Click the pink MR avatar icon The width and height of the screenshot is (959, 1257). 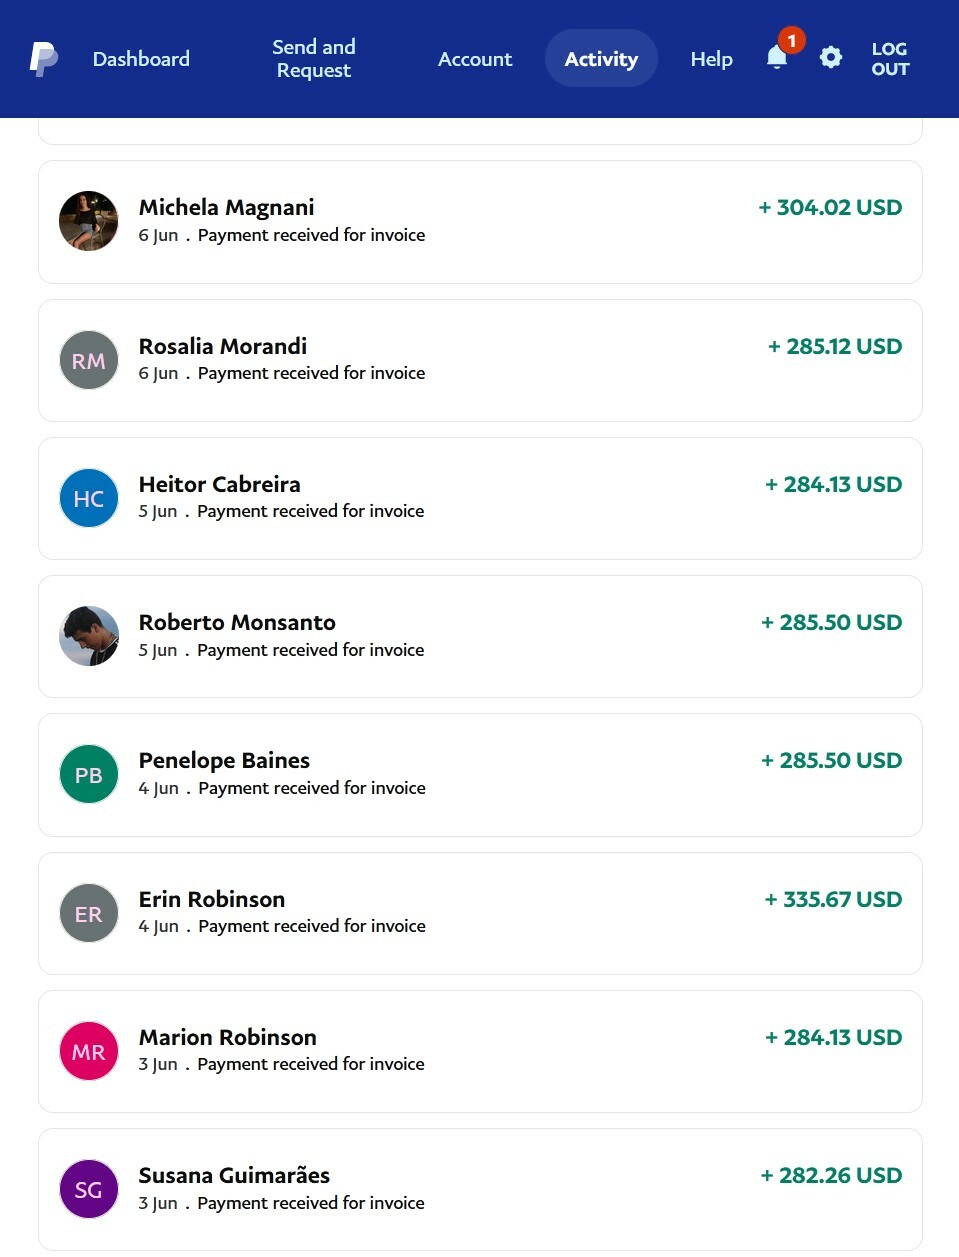click(89, 1051)
